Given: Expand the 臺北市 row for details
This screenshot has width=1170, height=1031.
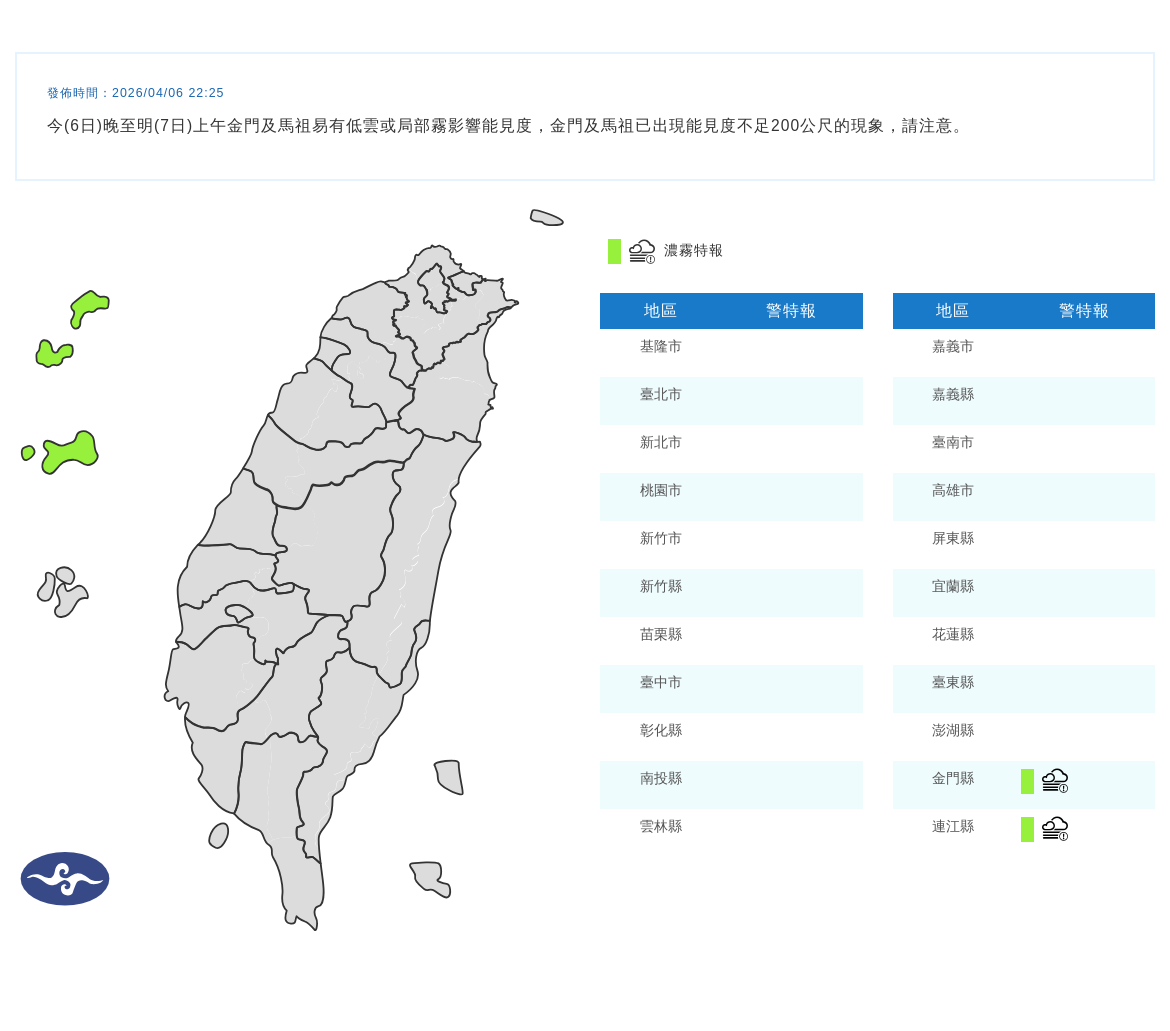Looking at the screenshot, I should point(660,395).
